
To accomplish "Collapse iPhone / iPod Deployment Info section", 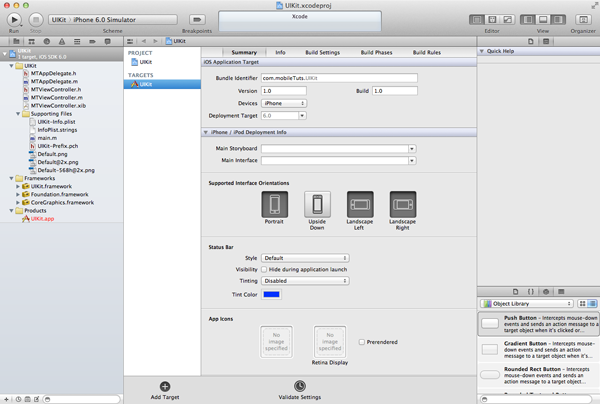I will pos(205,132).
